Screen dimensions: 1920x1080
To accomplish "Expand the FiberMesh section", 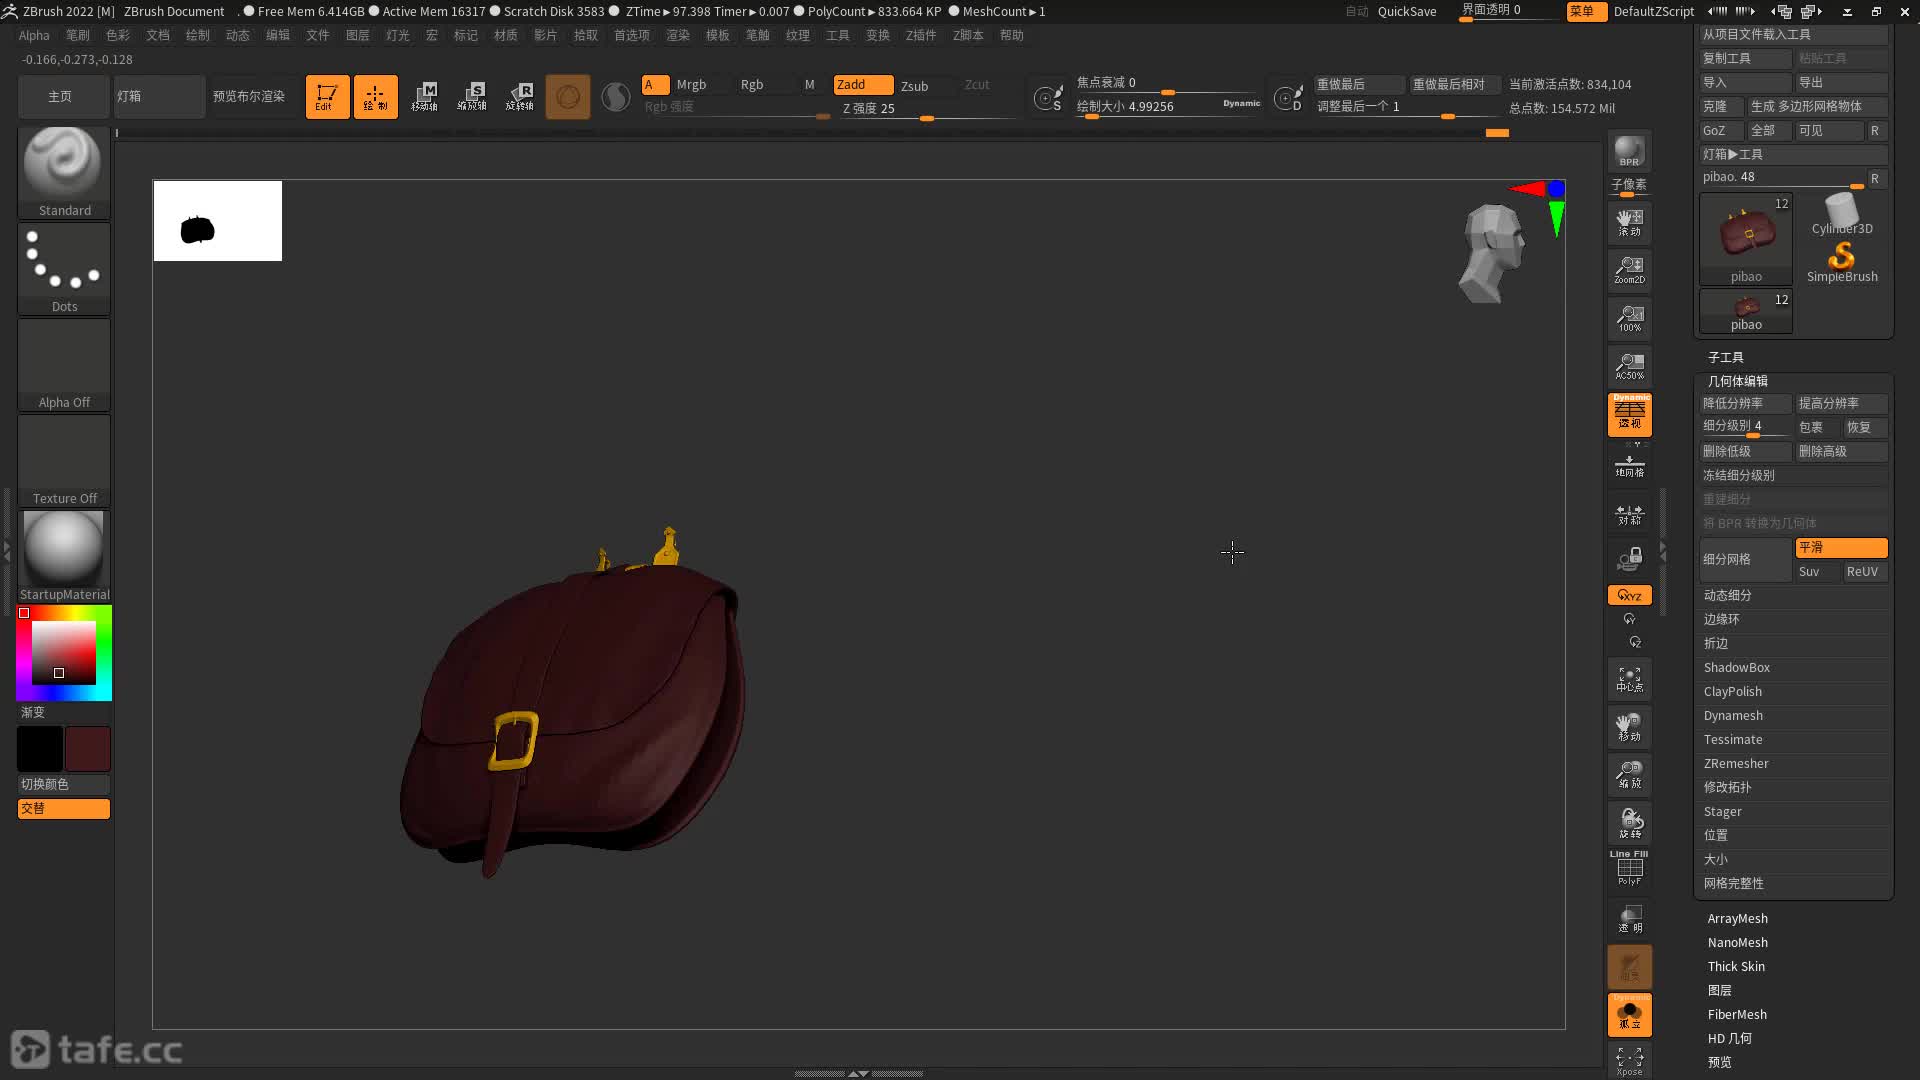I will [1737, 1014].
